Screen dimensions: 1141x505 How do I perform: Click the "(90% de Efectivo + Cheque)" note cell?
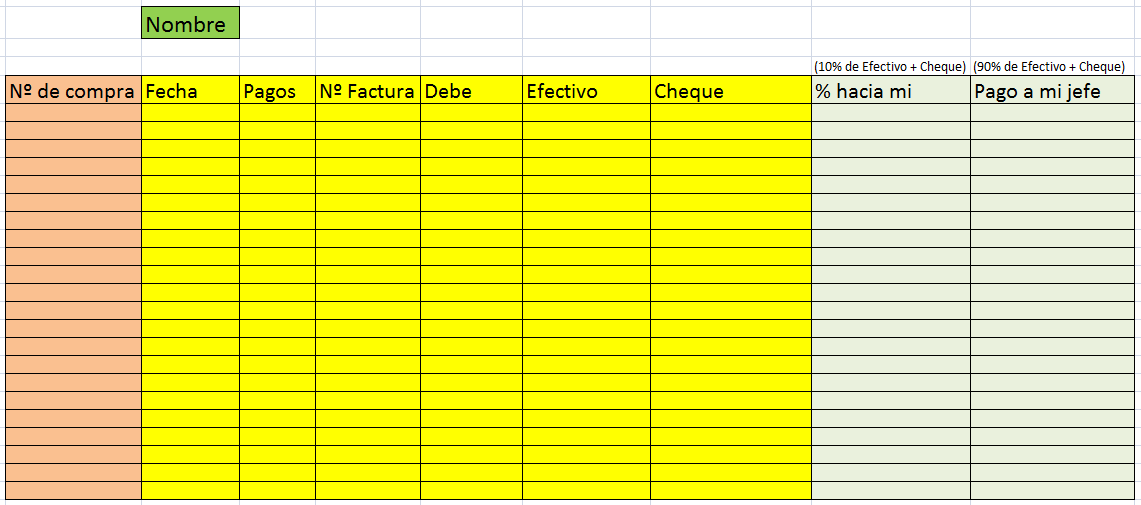tap(1052, 67)
